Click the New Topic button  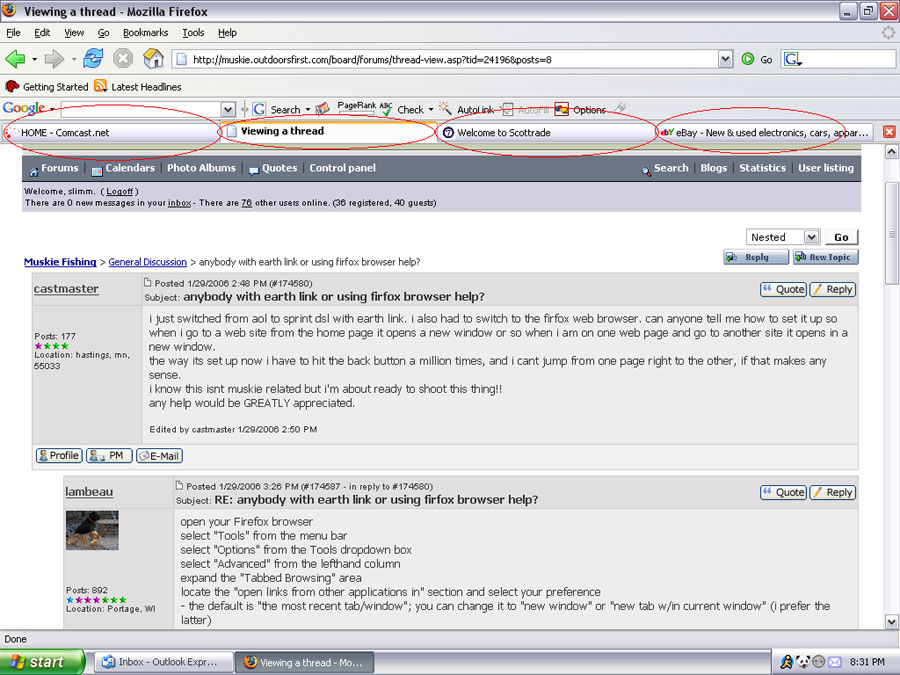pyautogui.click(x=825, y=257)
